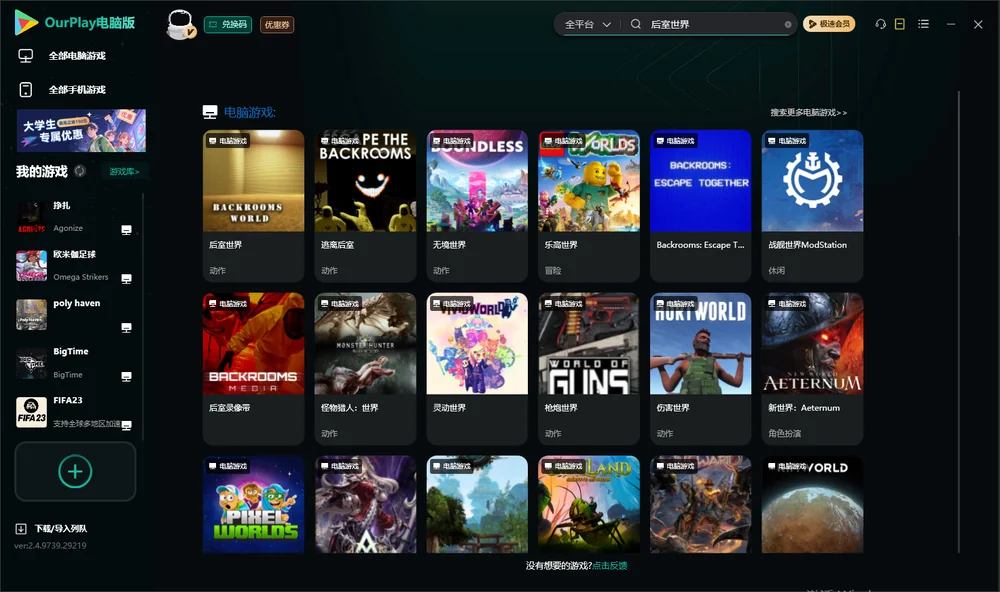Click the yellow square icon beside the headset

900,24
